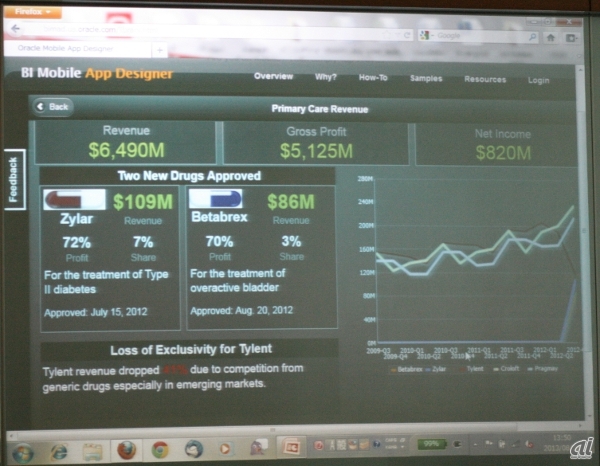Image resolution: width=600 pixels, height=466 pixels.
Task: Open Google Chrome from the taskbar
Action: pos(160,449)
